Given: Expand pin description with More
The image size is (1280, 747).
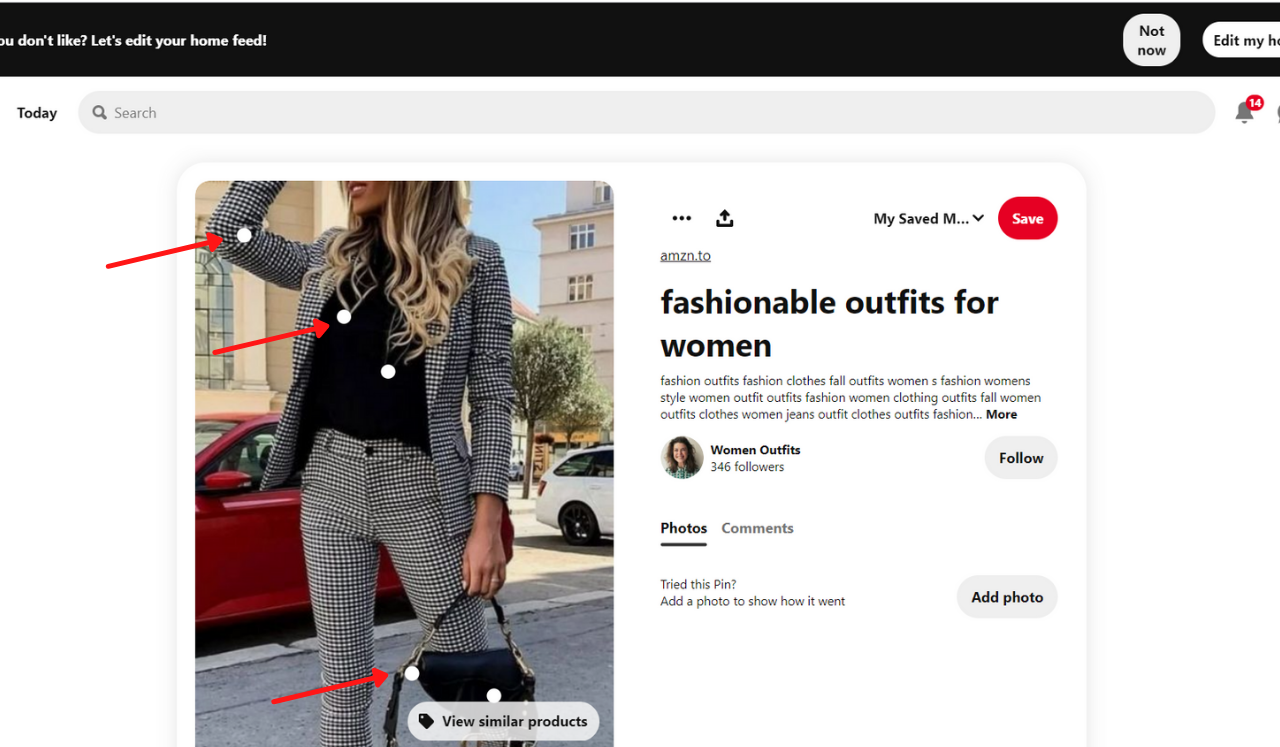Looking at the screenshot, I should tap(1001, 415).
